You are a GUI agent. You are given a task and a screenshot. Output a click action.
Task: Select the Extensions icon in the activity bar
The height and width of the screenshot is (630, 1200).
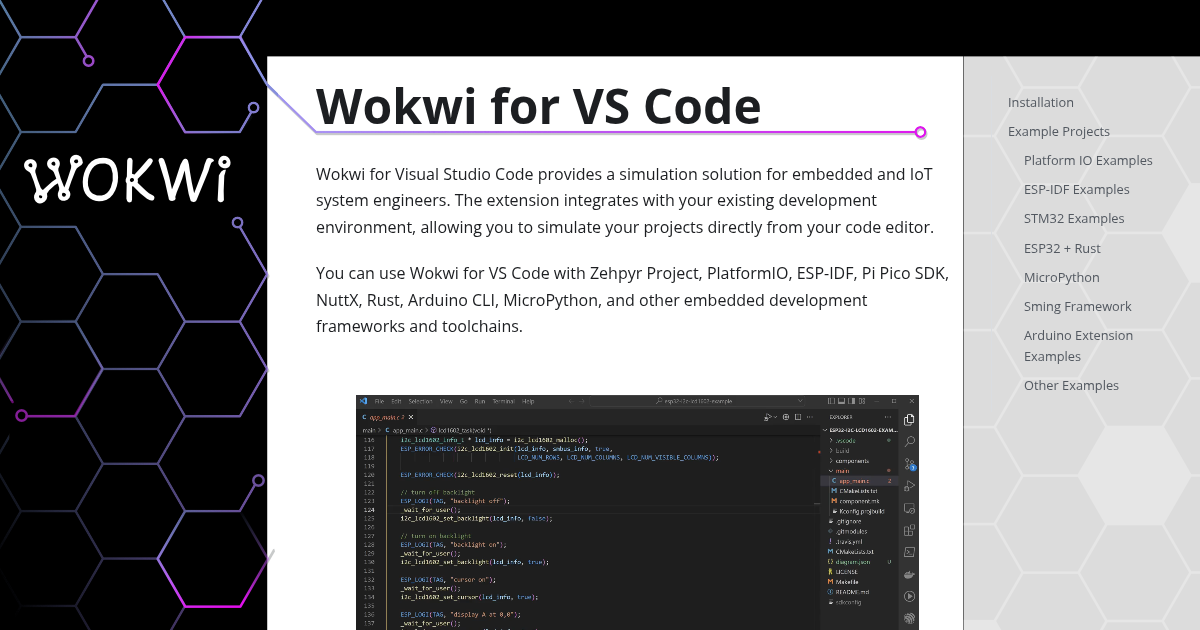908,530
